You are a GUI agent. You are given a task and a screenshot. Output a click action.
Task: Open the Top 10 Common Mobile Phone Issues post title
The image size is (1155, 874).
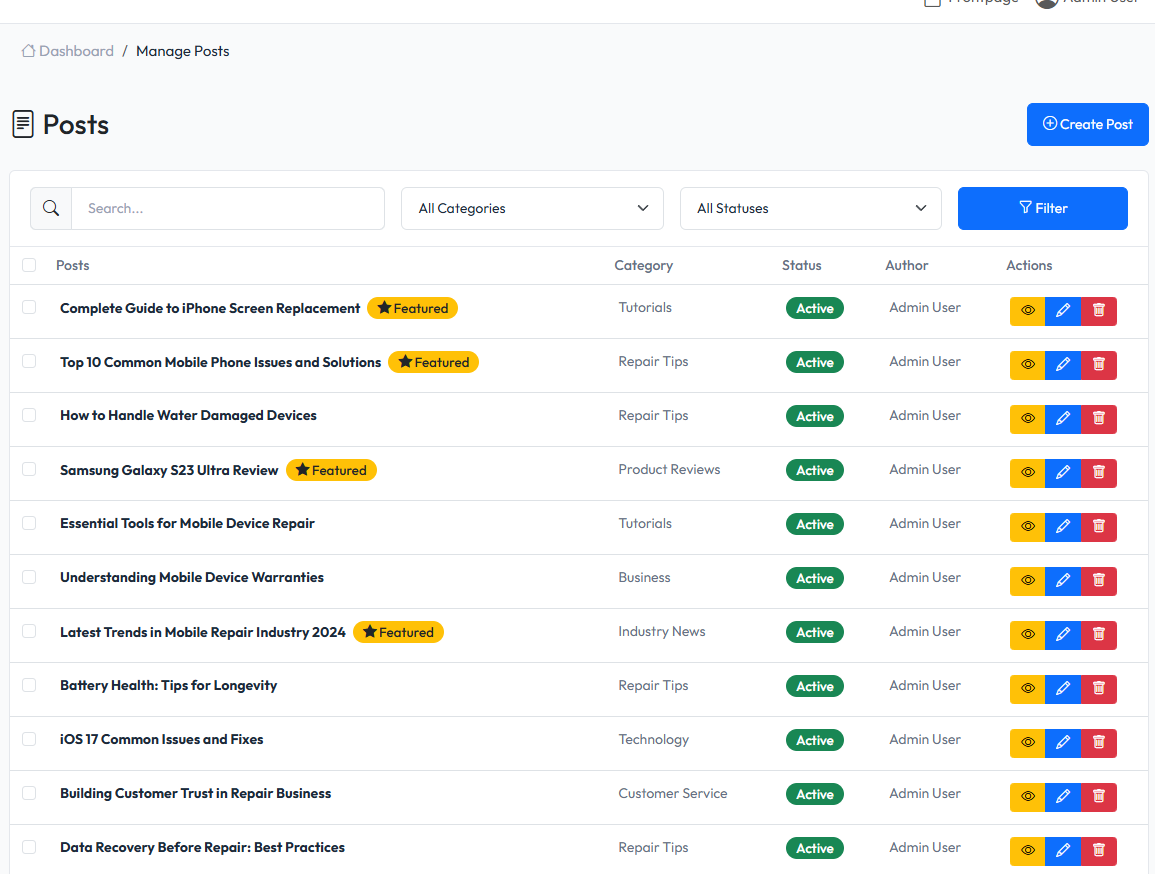(220, 362)
